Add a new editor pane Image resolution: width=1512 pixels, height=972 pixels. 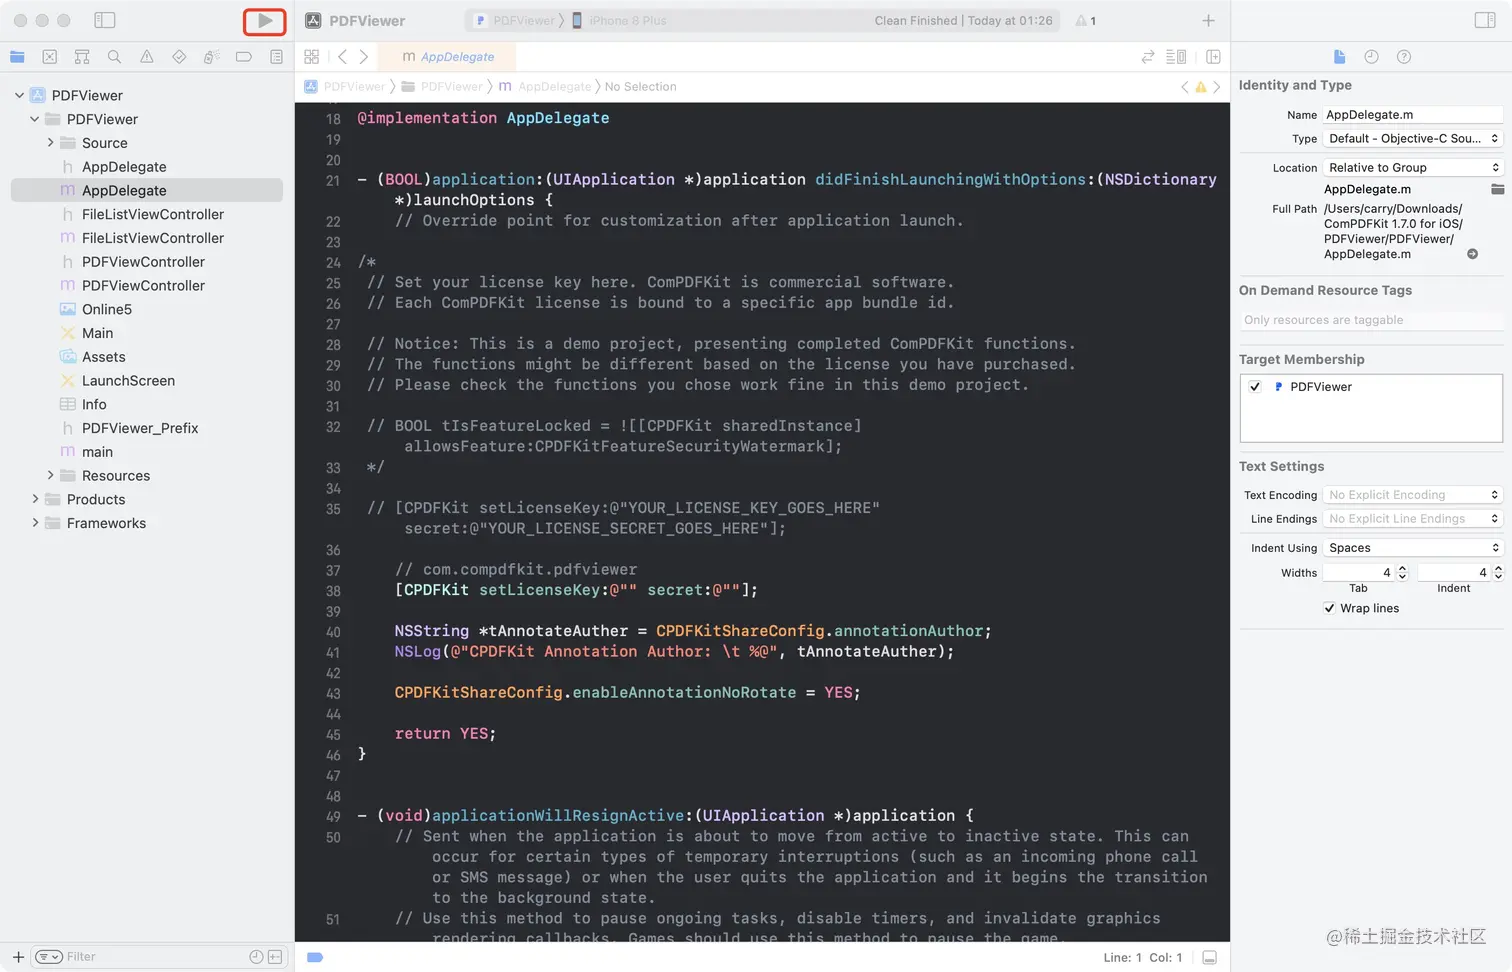[x=1213, y=57]
